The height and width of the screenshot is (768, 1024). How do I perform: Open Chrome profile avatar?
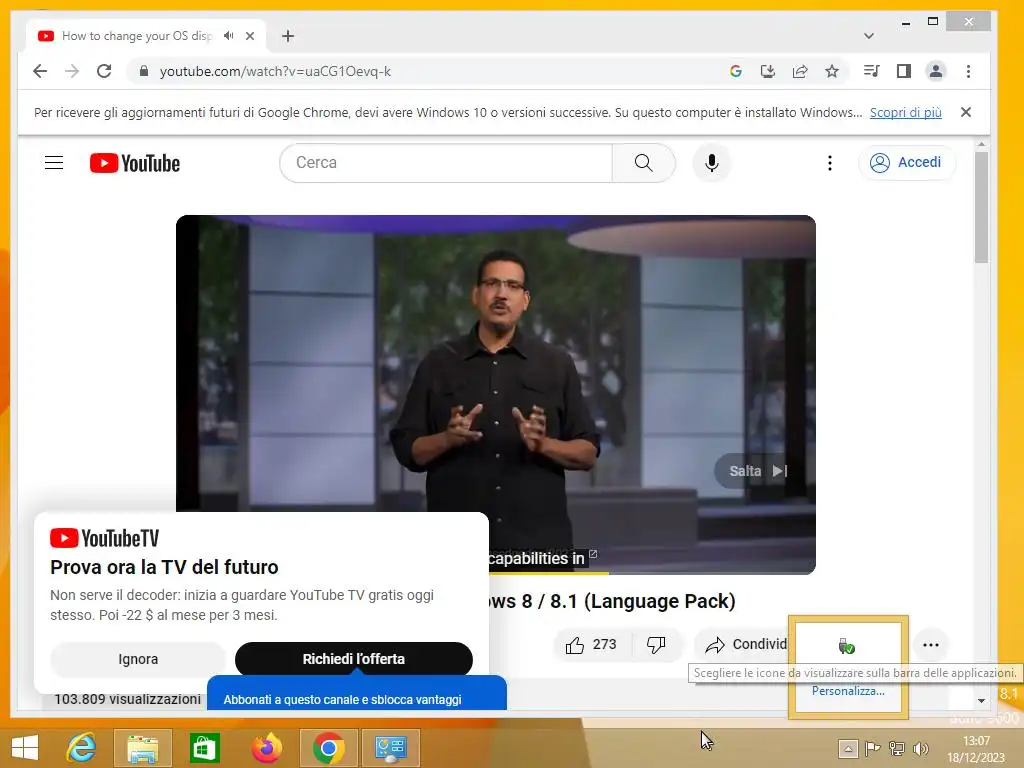(x=936, y=71)
